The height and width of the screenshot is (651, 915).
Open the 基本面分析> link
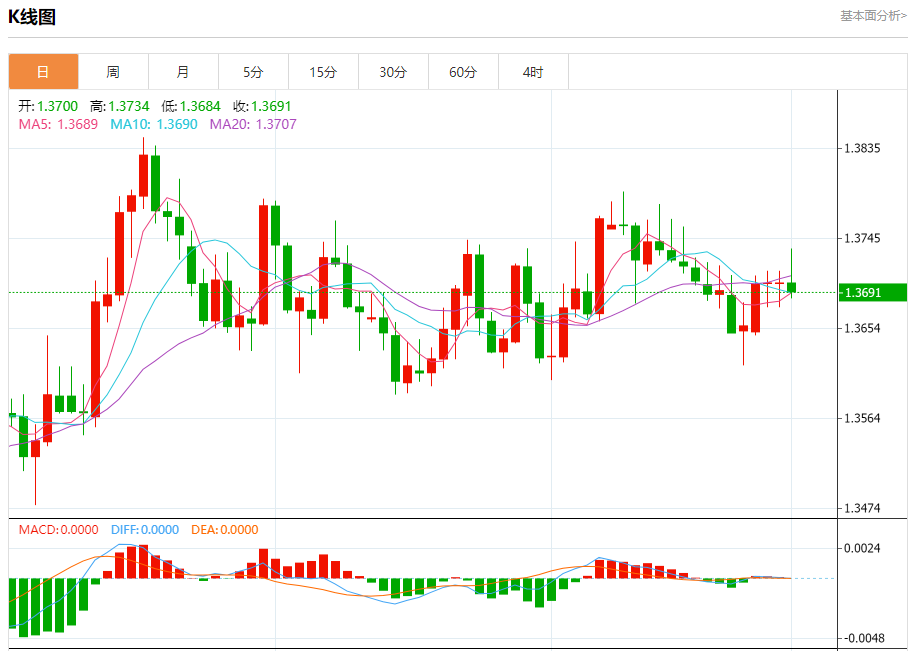(x=874, y=16)
